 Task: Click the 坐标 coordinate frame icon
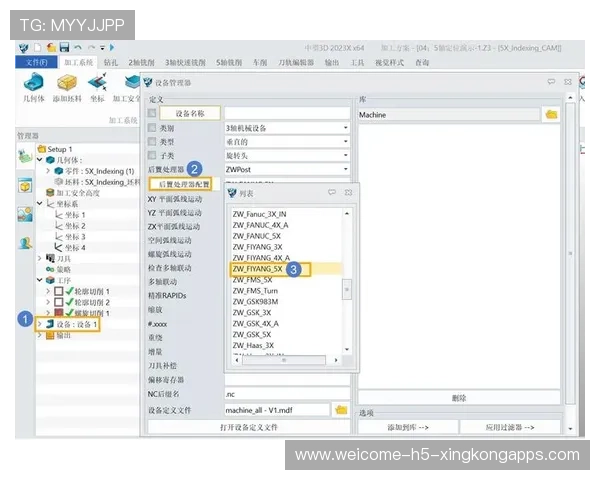tap(97, 84)
